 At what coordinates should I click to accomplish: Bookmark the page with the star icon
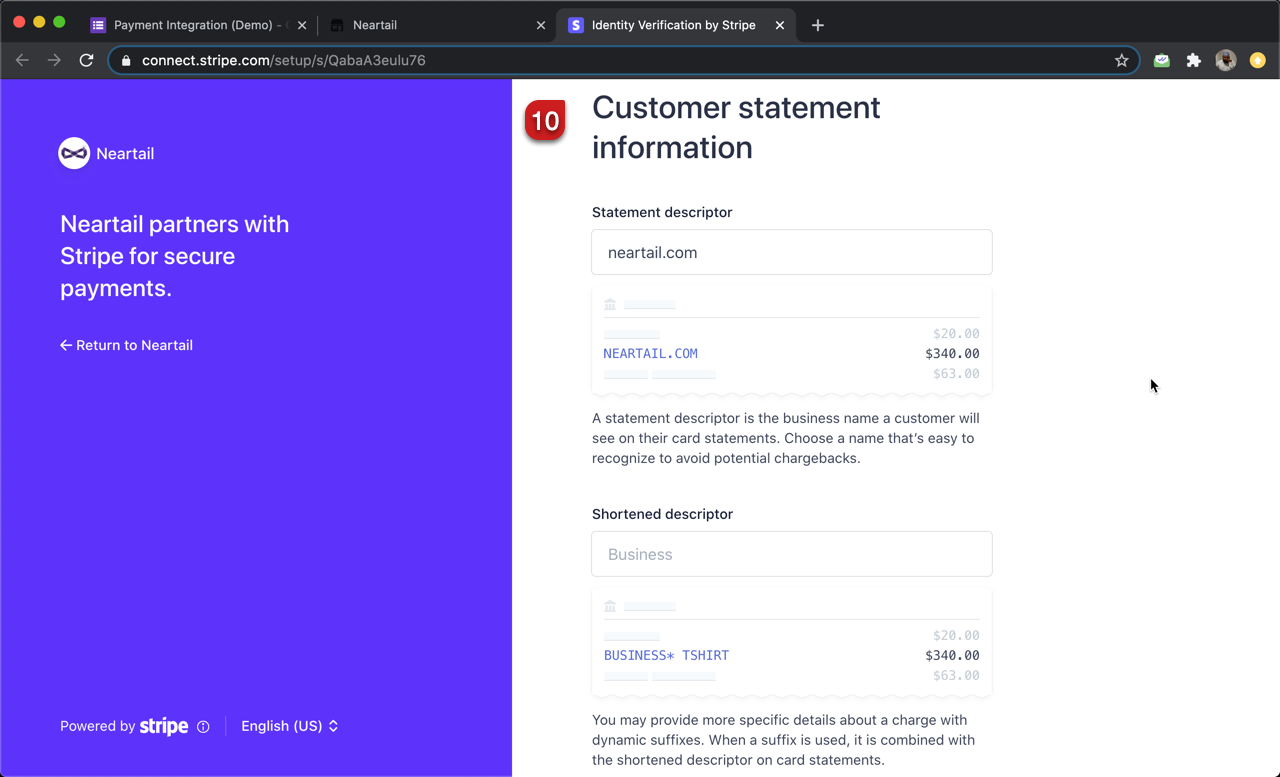[x=1121, y=60]
